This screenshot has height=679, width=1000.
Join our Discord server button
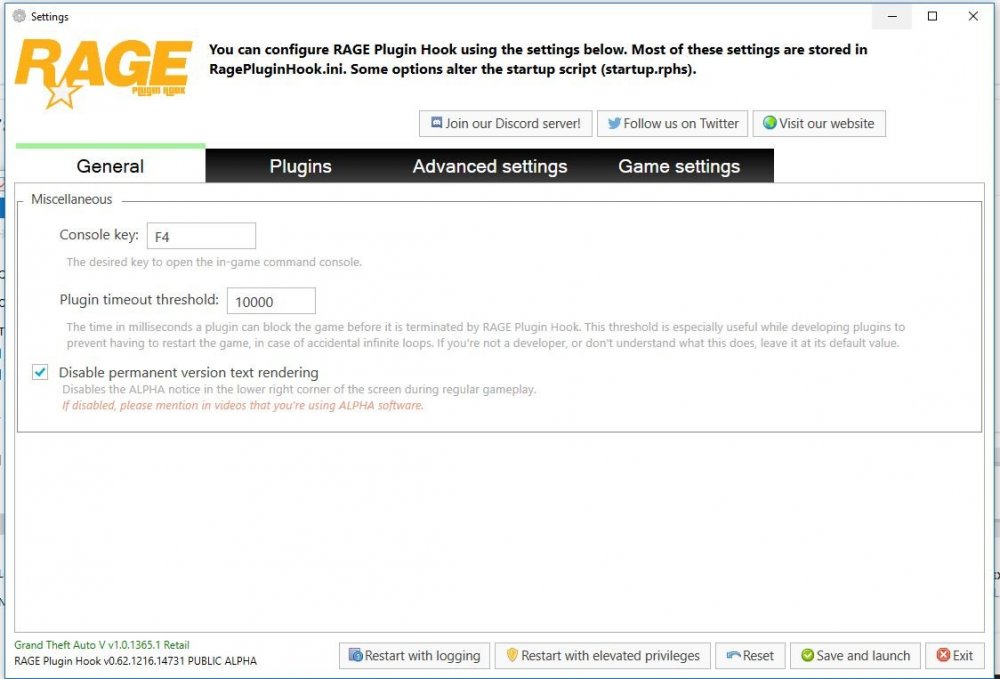[x=506, y=123]
